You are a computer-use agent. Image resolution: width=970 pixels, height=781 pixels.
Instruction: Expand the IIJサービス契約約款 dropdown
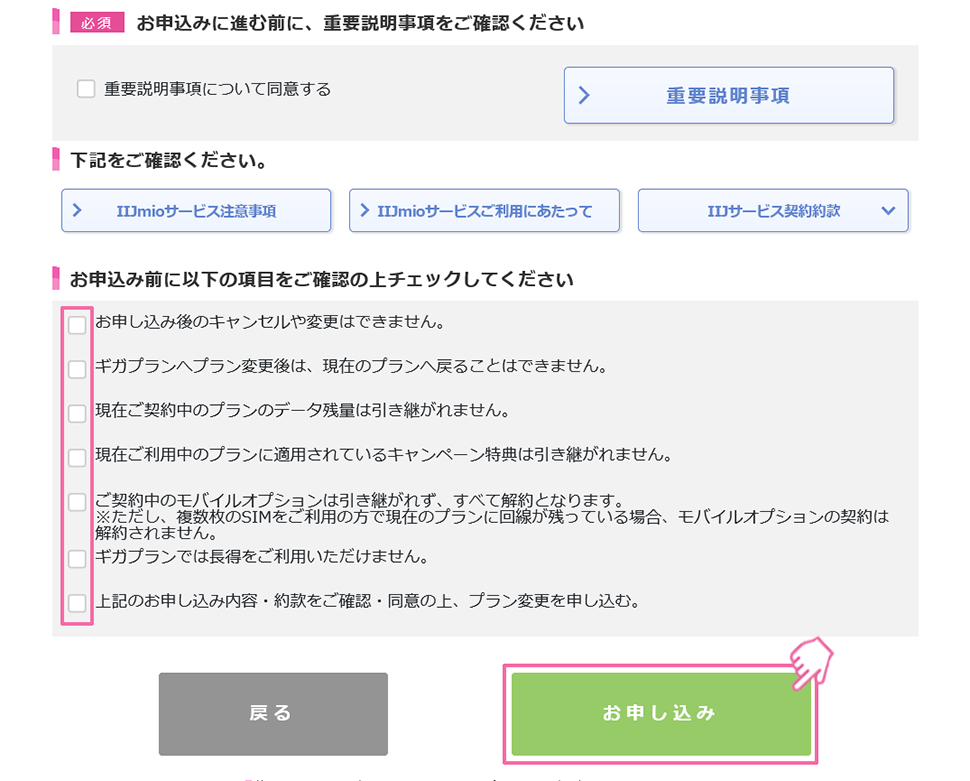pyautogui.click(x=772, y=211)
